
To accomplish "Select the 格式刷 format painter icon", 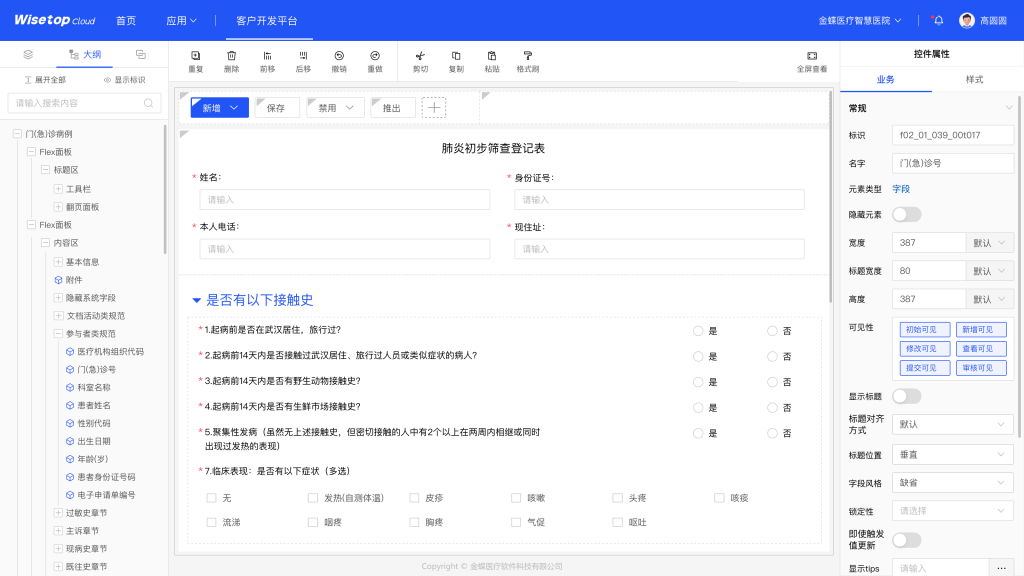I will click(528, 56).
